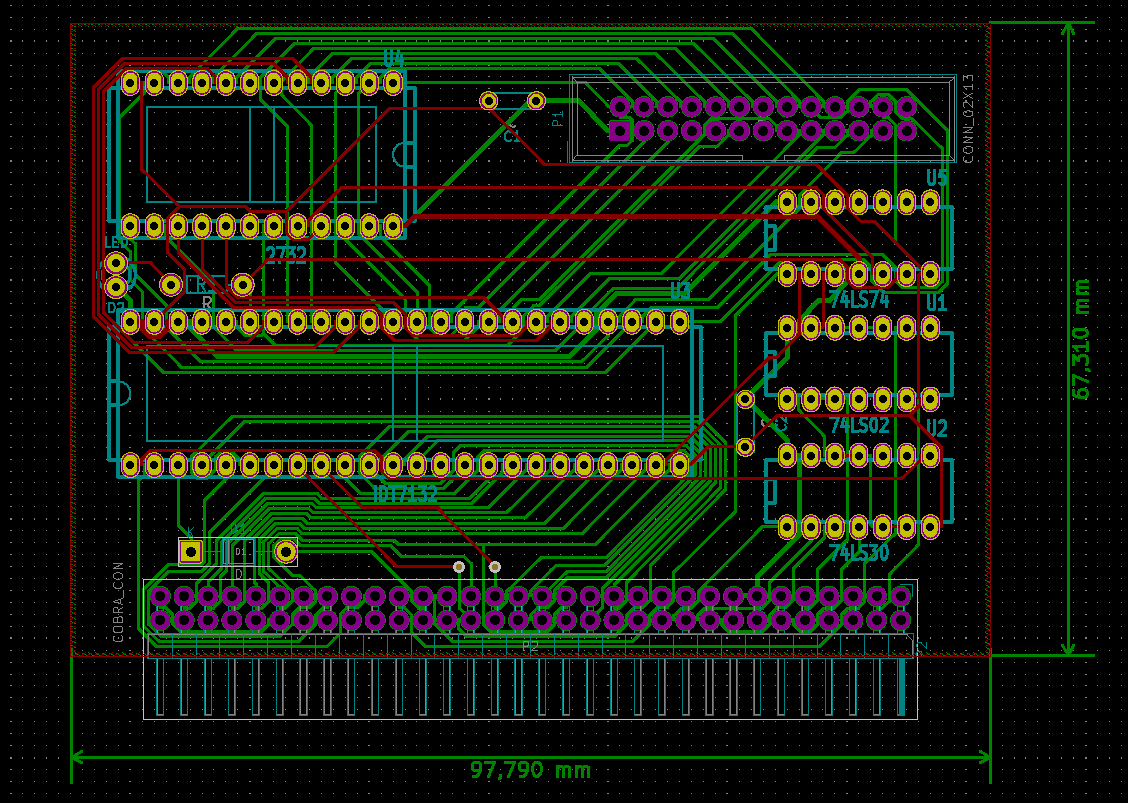
Task: Click the left pad of capacitor C1
Action: 489,101
